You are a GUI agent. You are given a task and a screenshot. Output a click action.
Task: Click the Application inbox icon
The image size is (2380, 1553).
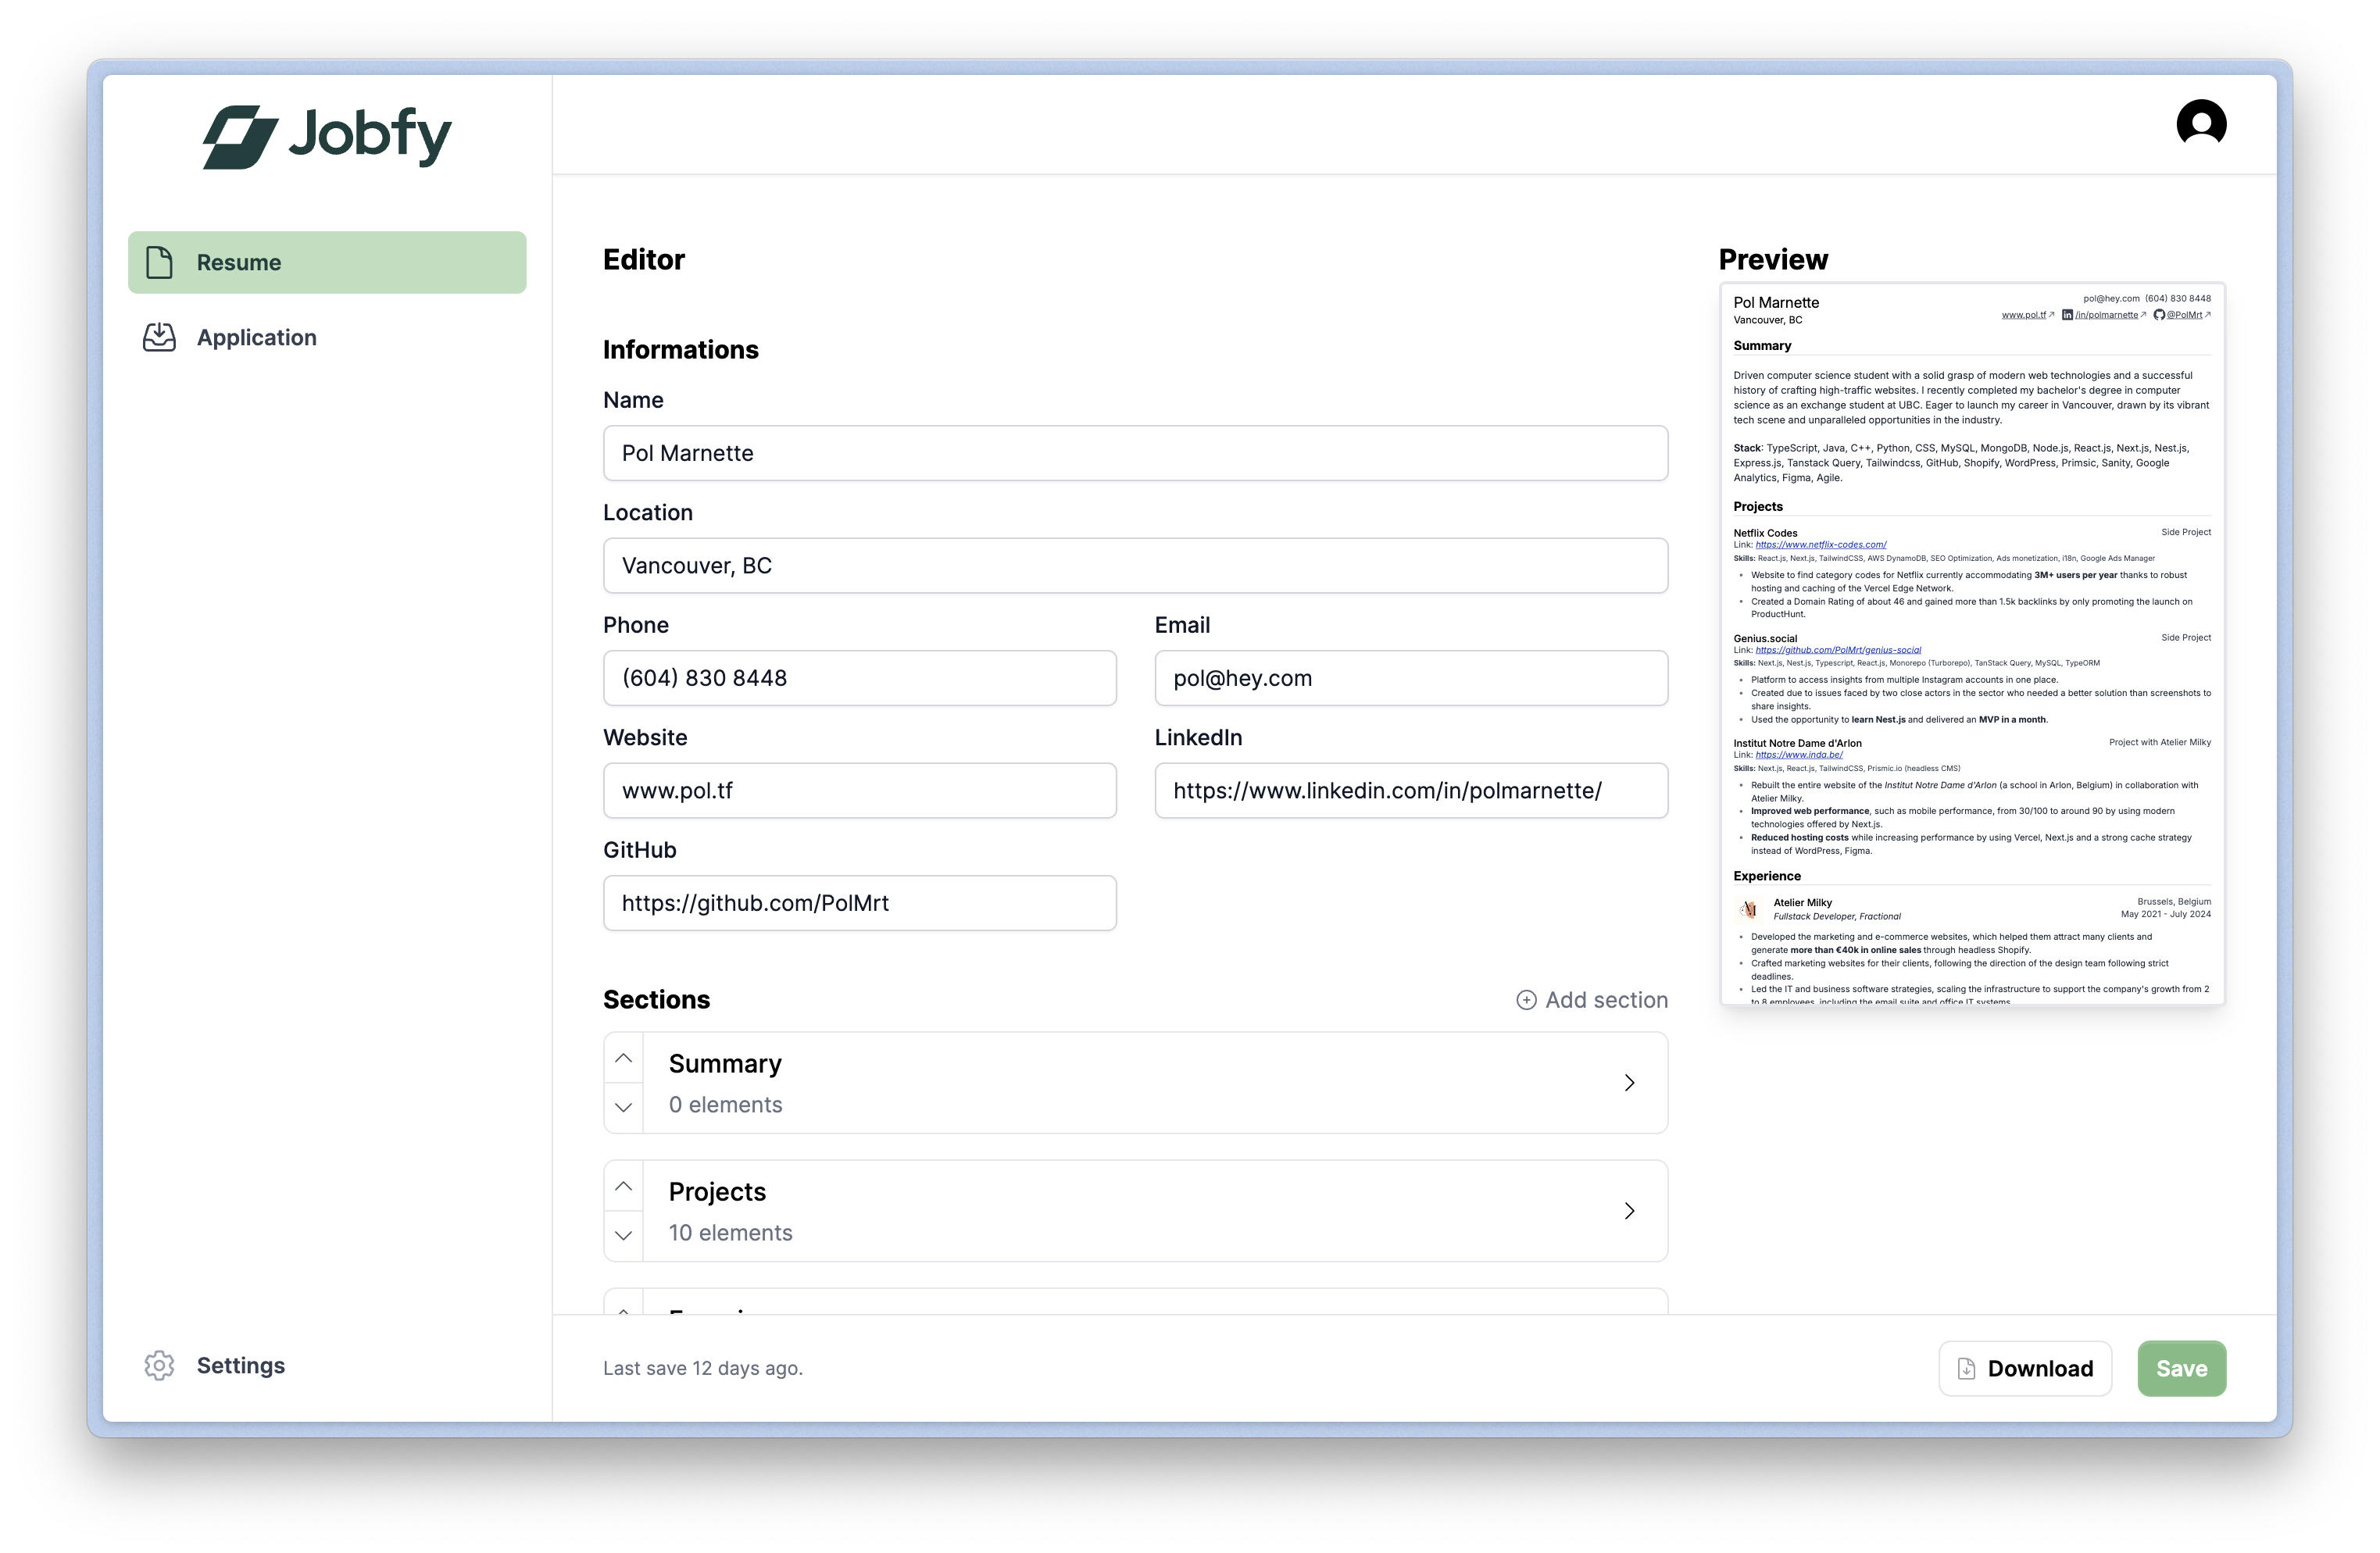159,337
